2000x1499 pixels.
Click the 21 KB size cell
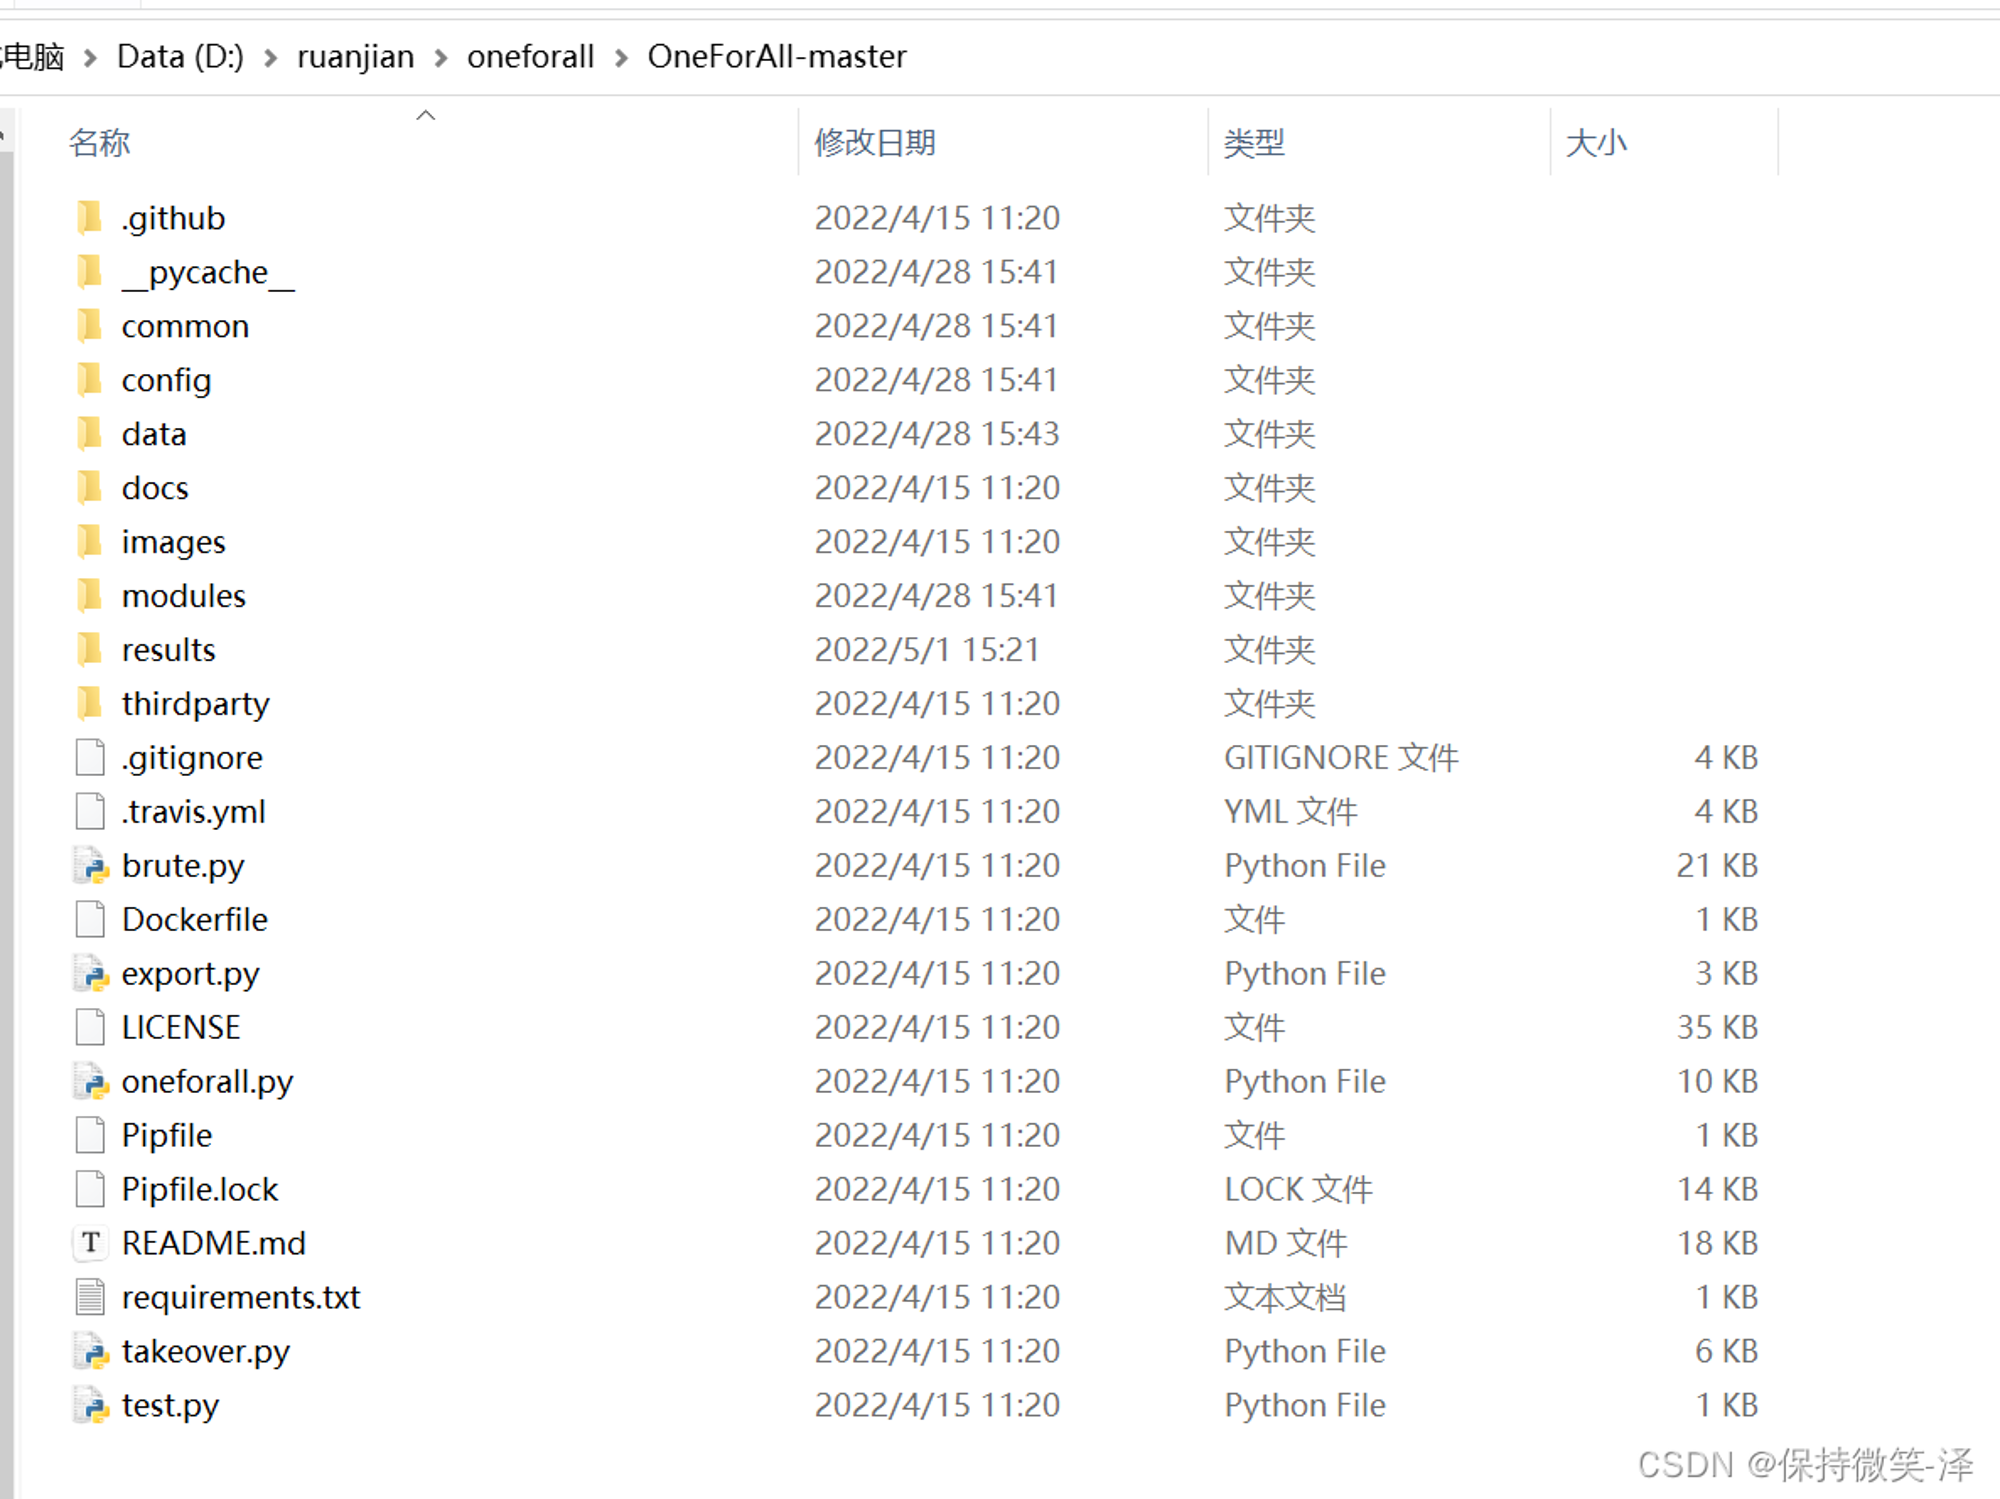(1717, 865)
